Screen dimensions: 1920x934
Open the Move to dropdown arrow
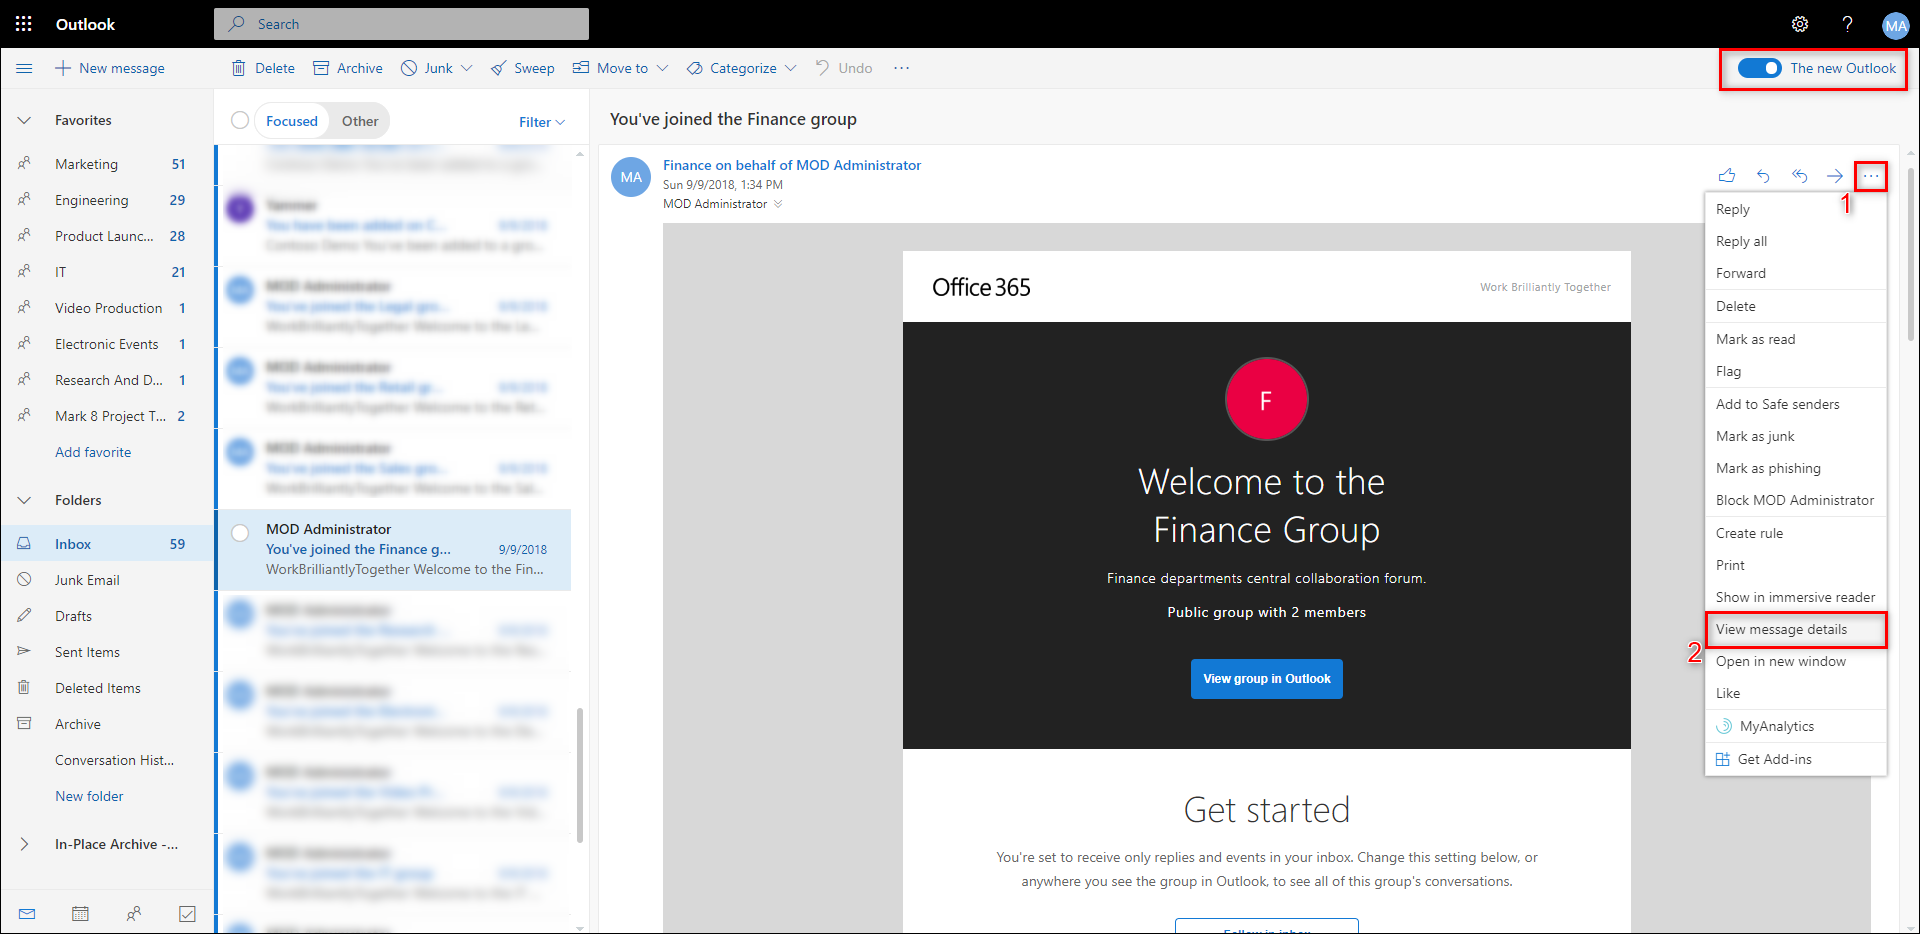[662, 68]
